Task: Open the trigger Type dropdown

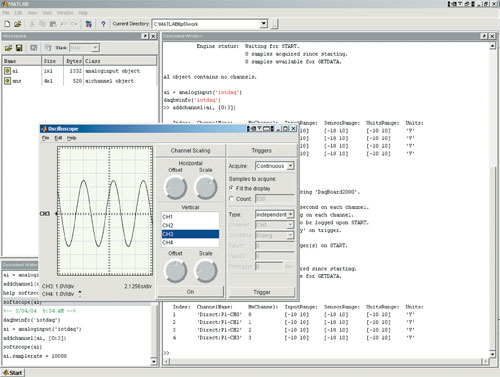Action: (291, 214)
